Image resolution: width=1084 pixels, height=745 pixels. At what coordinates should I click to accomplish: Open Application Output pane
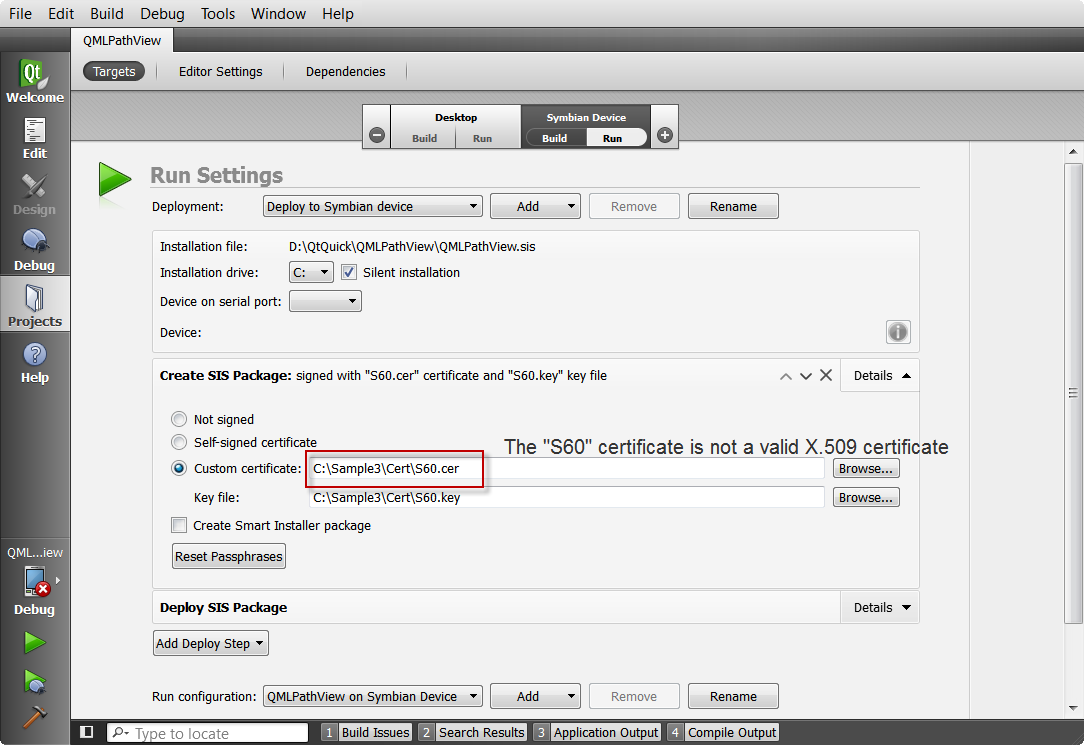pyautogui.click(x=598, y=732)
